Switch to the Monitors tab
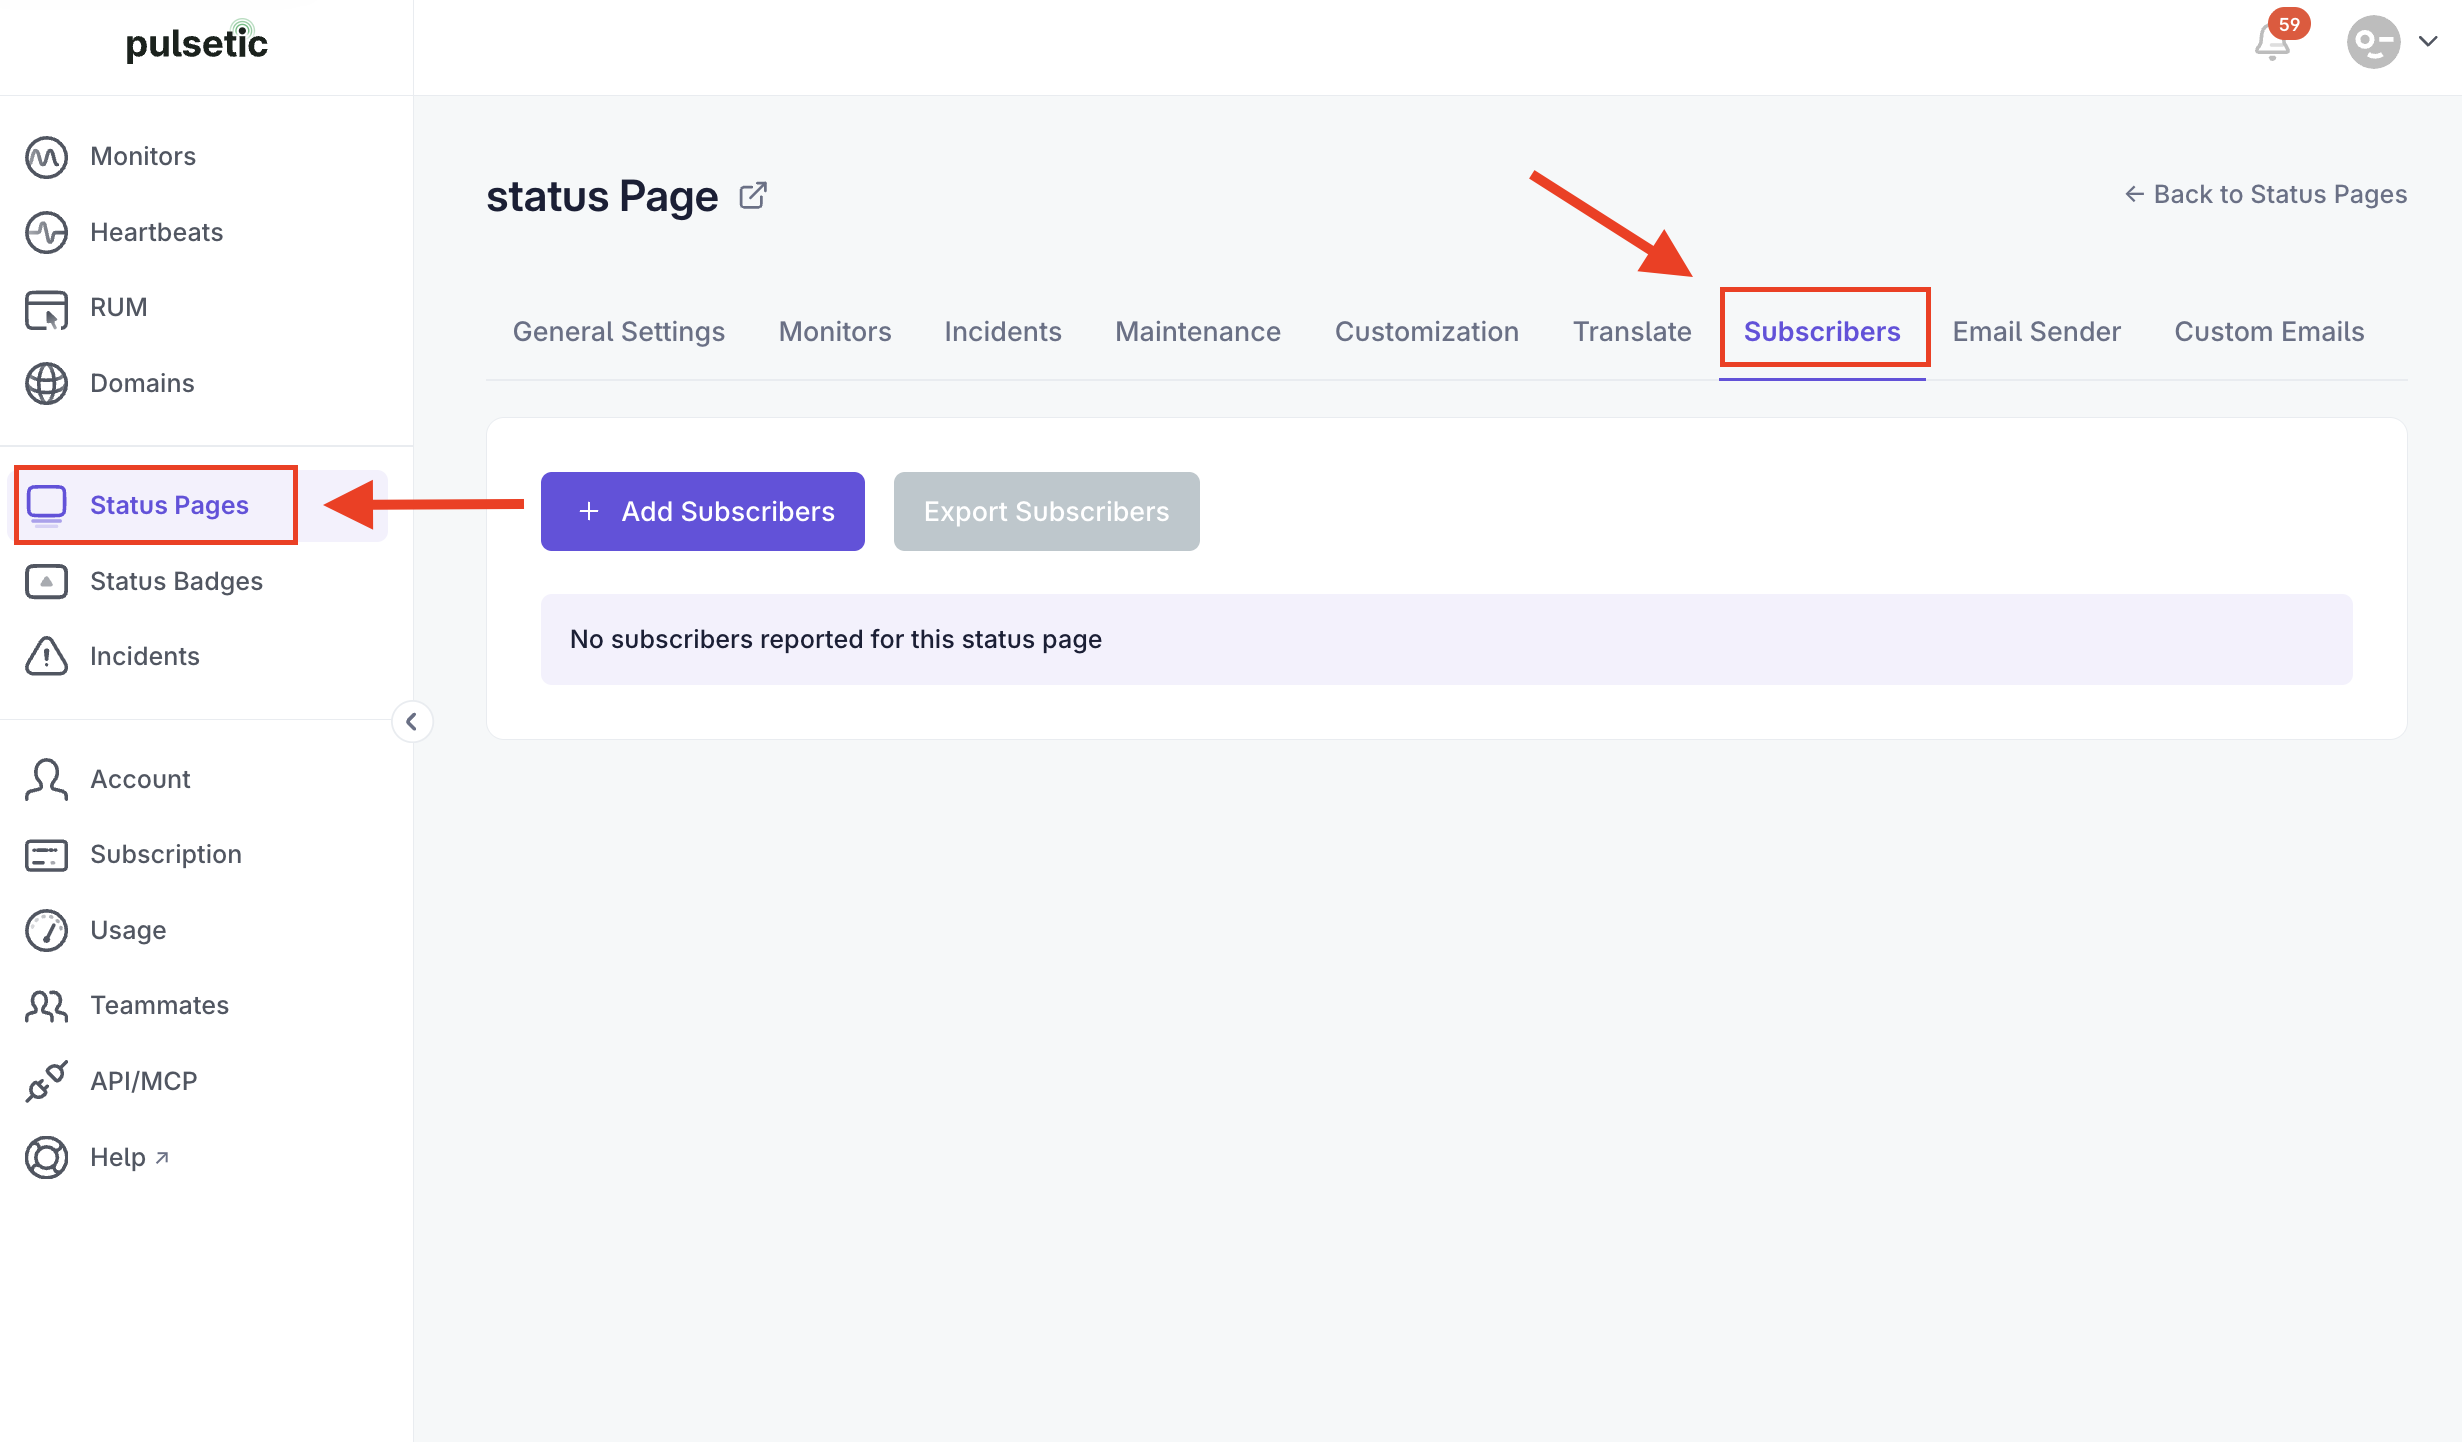 point(835,332)
